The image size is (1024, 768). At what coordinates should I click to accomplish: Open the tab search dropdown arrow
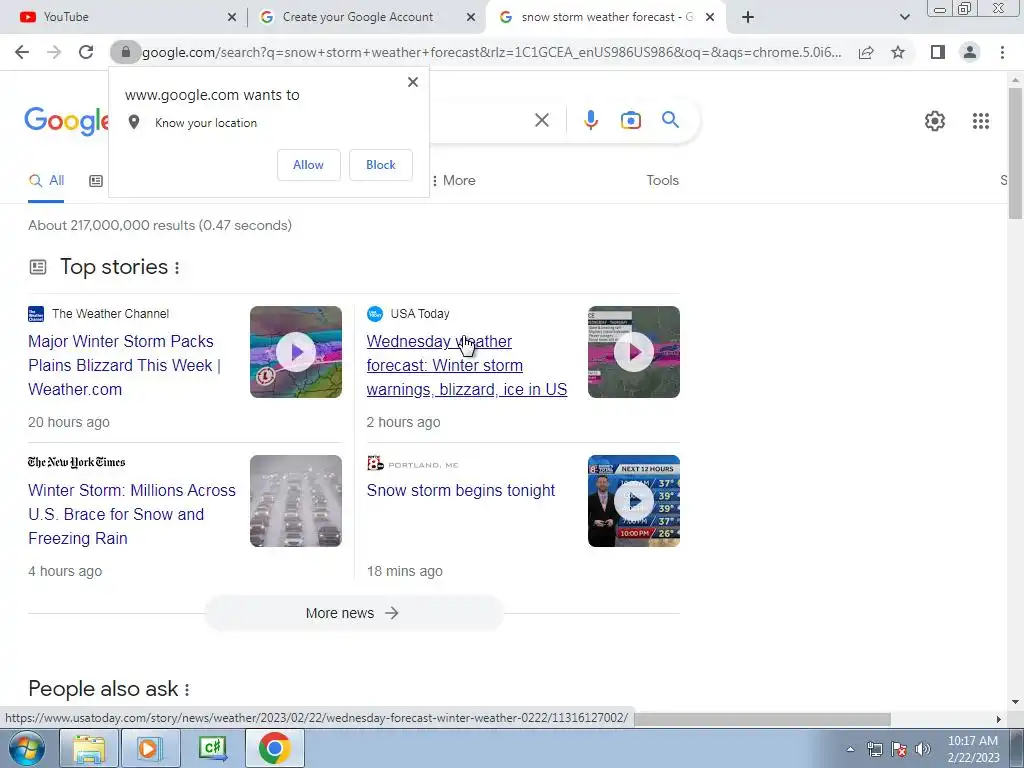904,17
